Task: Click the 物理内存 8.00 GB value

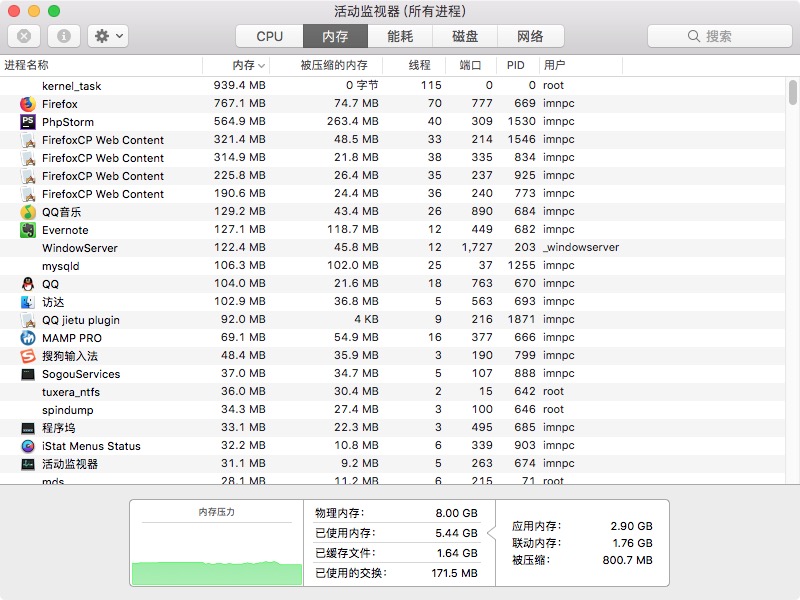Action: point(457,513)
